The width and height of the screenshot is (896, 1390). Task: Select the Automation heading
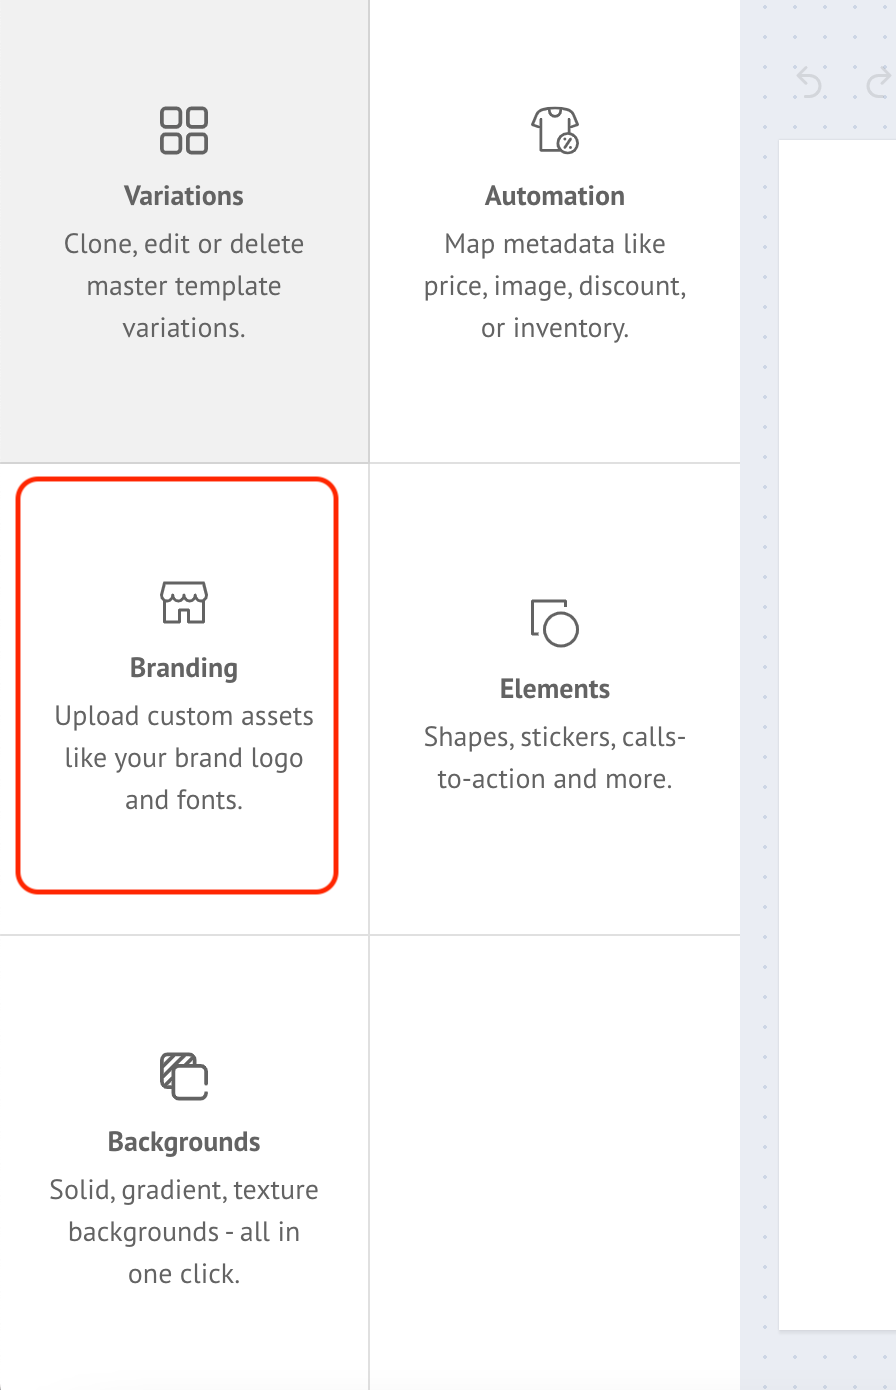click(555, 196)
